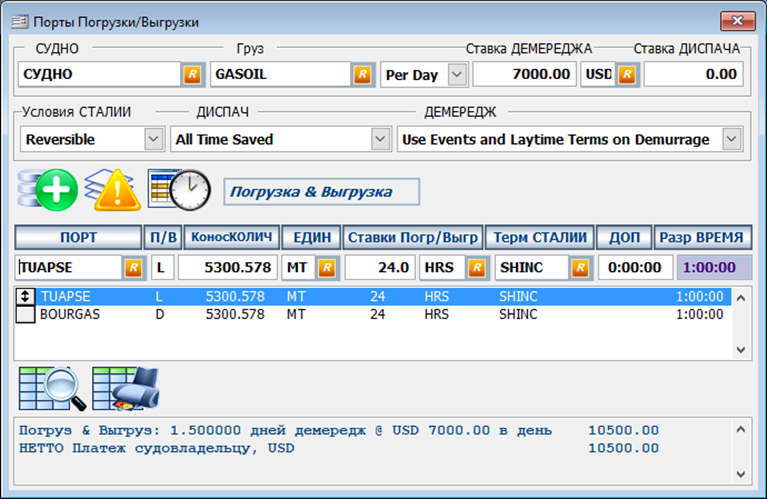Screen dimensions: 767x499
Task: Click the 24.0 rate entry field
Action: [x=380, y=268]
